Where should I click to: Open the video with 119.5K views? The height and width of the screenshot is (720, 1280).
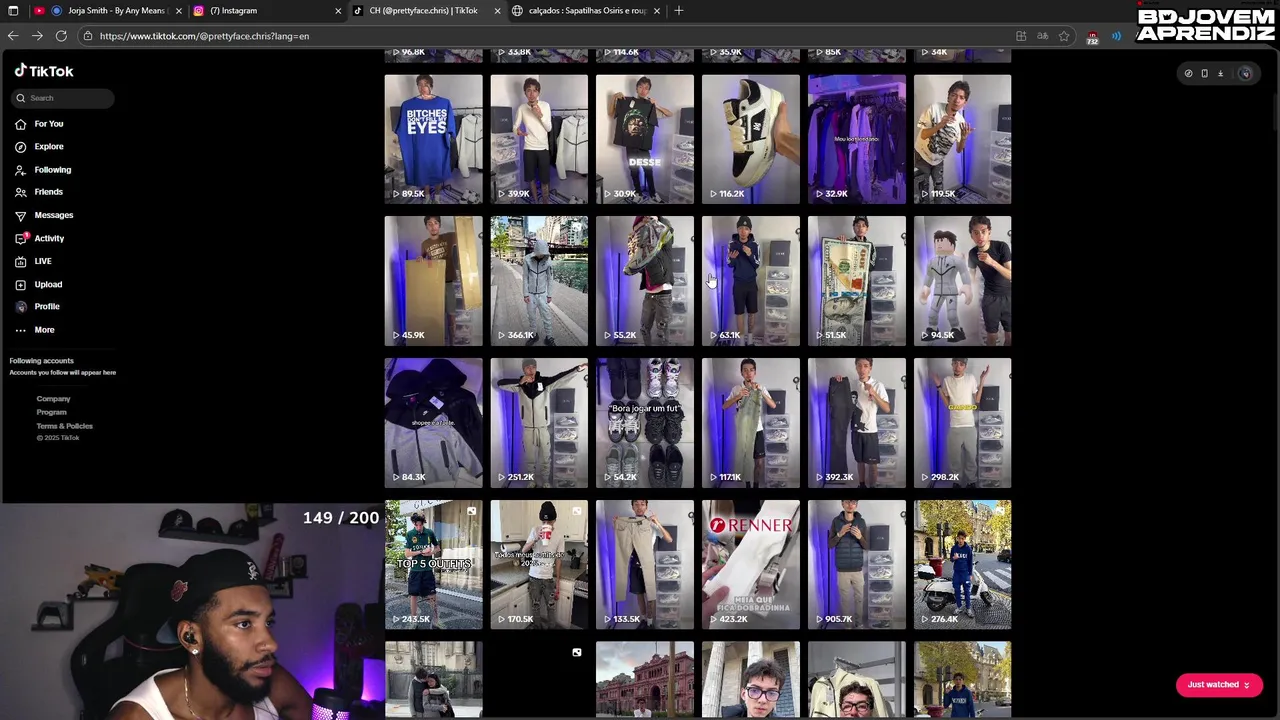click(x=963, y=139)
